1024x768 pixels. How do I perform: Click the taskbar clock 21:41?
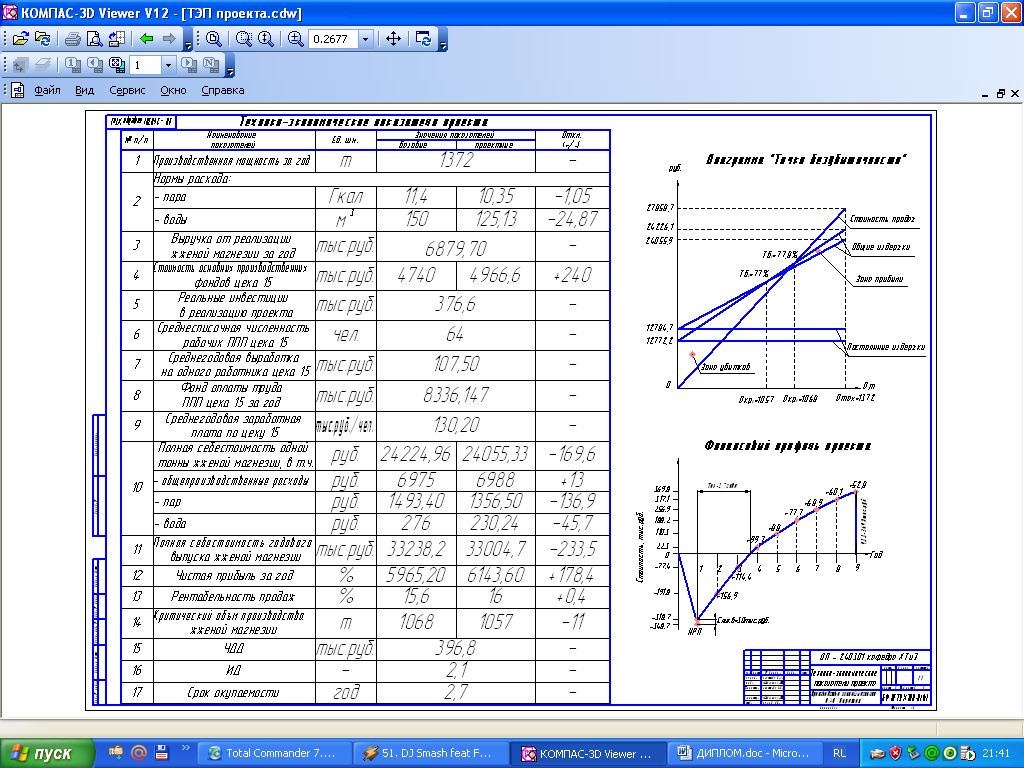(x=995, y=753)
